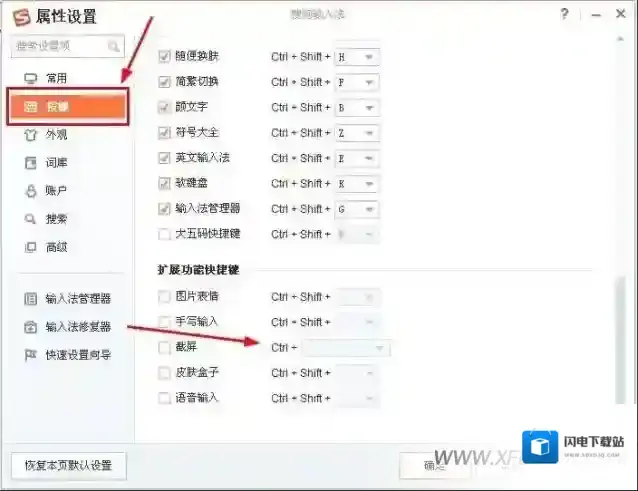Click the 外观 shirt icon
The height and width of the screenshot is (491, 638).
tap(31, 135)
